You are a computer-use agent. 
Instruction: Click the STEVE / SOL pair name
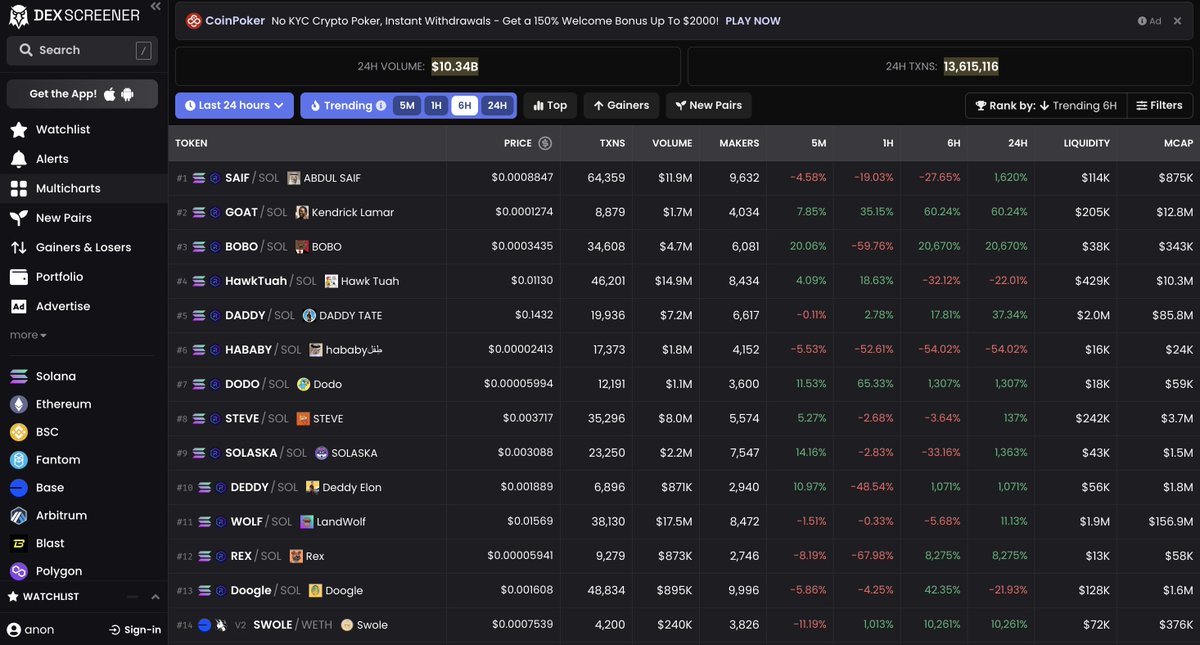(256, 419)
